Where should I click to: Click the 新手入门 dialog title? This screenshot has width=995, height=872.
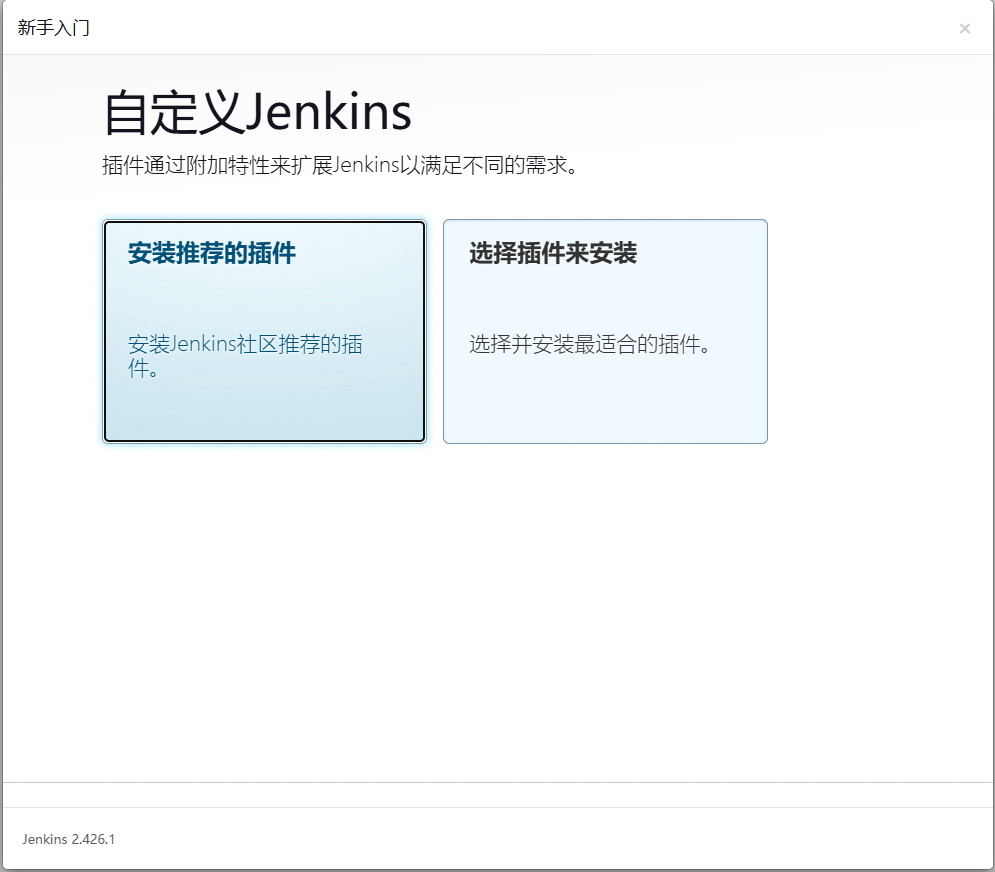[x=54, y=28]
